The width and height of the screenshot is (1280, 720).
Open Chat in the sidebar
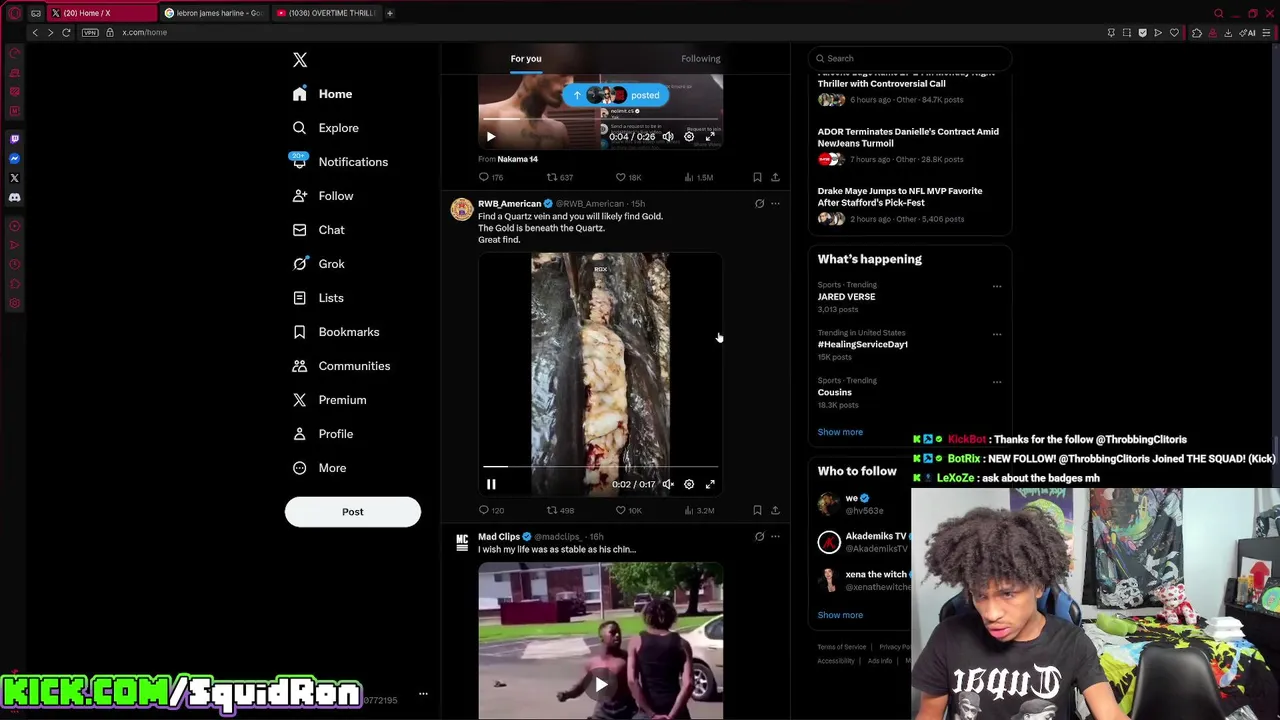319,230
